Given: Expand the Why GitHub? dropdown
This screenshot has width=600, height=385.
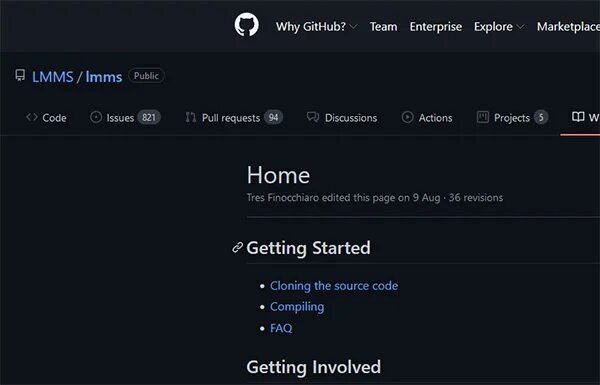Looking at the screenshot, I should (316, 26).
